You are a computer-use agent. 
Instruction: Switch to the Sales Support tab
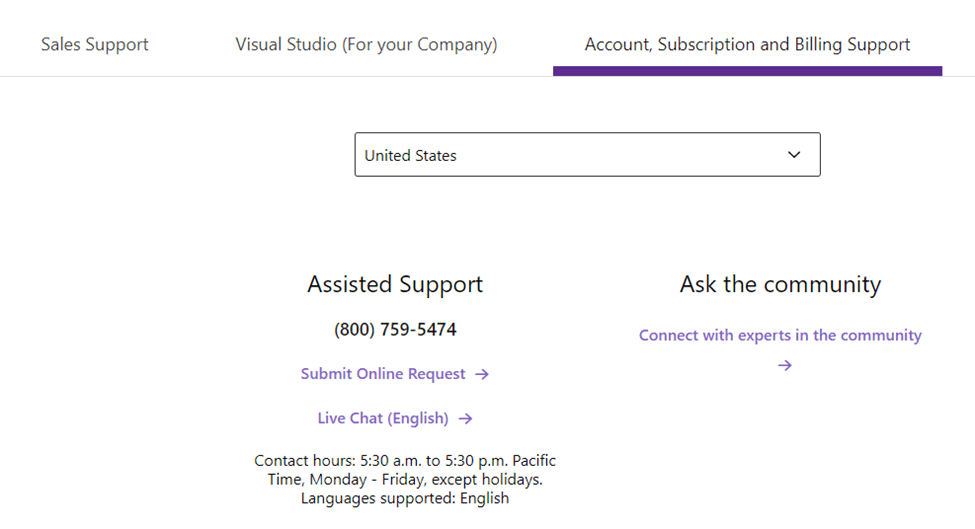pos(95,45)
